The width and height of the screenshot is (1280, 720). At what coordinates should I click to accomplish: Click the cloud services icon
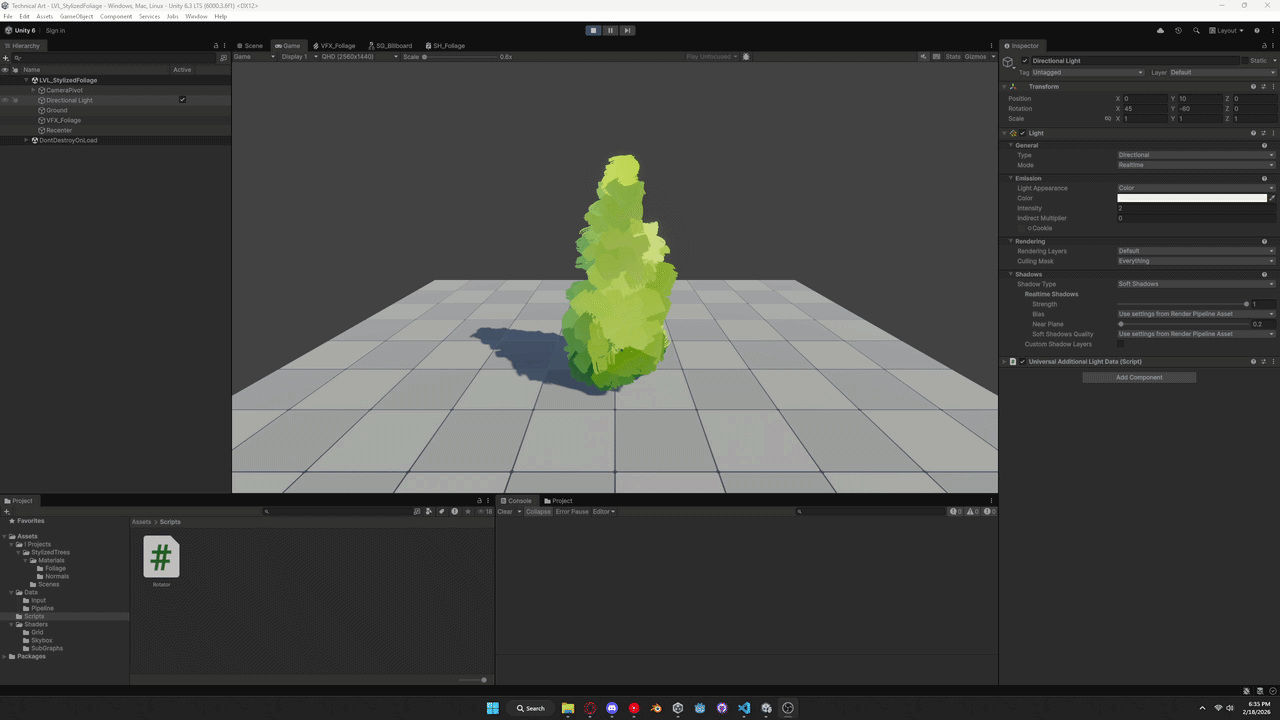pos(1160,30)
